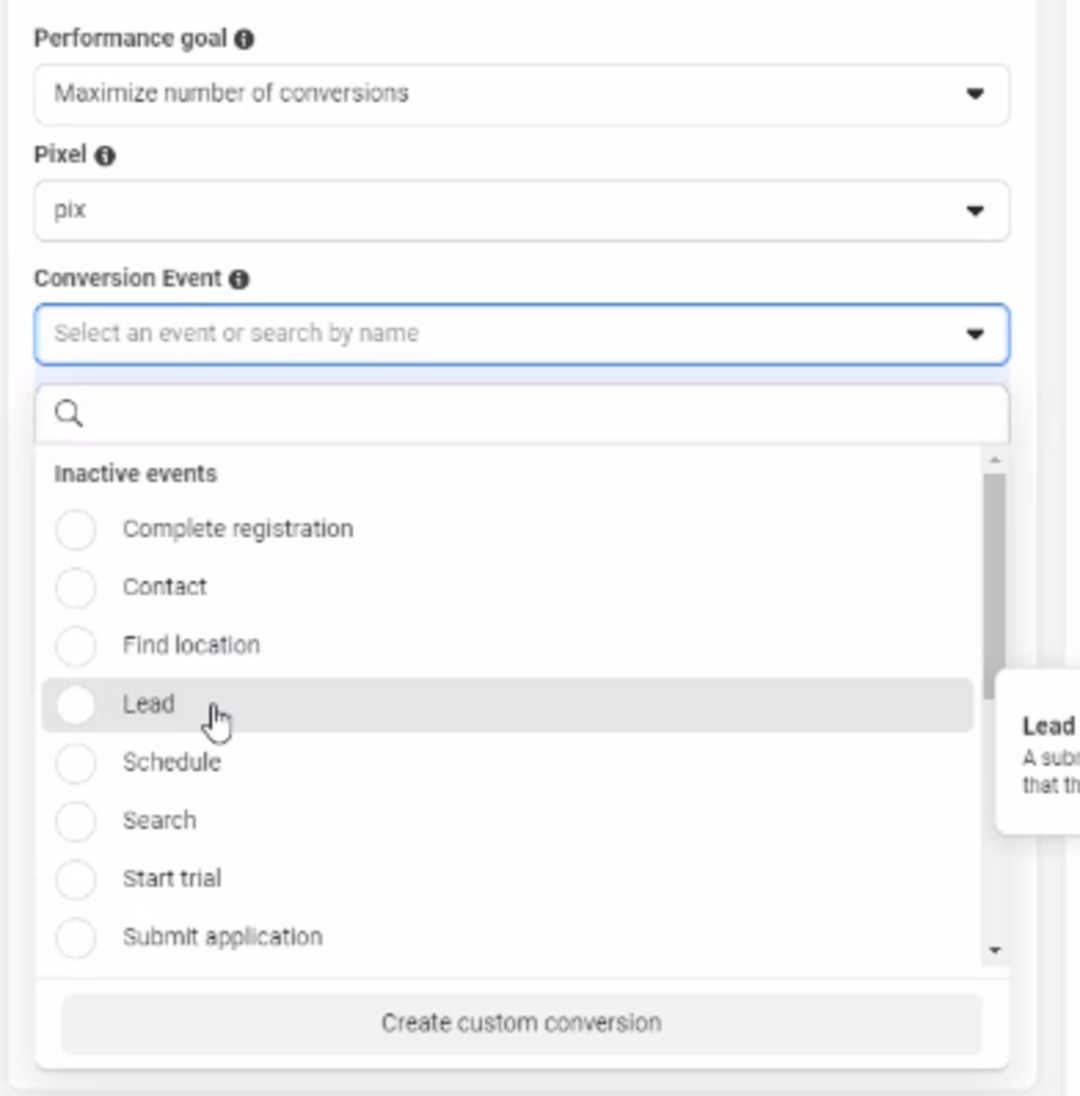Click the magnifying glass search icon
Image resolution: width=1080 pixels, height=1096 pixels.
coord(68,414)
